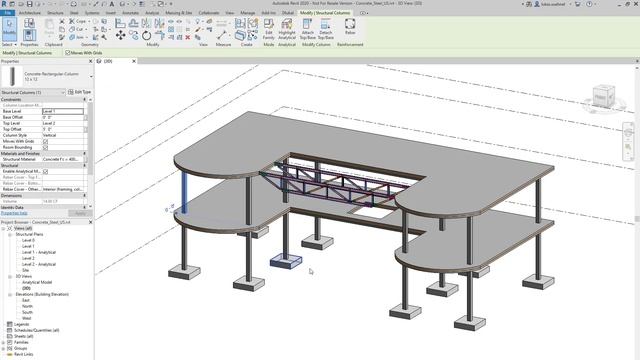Open the Select panel dropdown

(x=9, y=44)
